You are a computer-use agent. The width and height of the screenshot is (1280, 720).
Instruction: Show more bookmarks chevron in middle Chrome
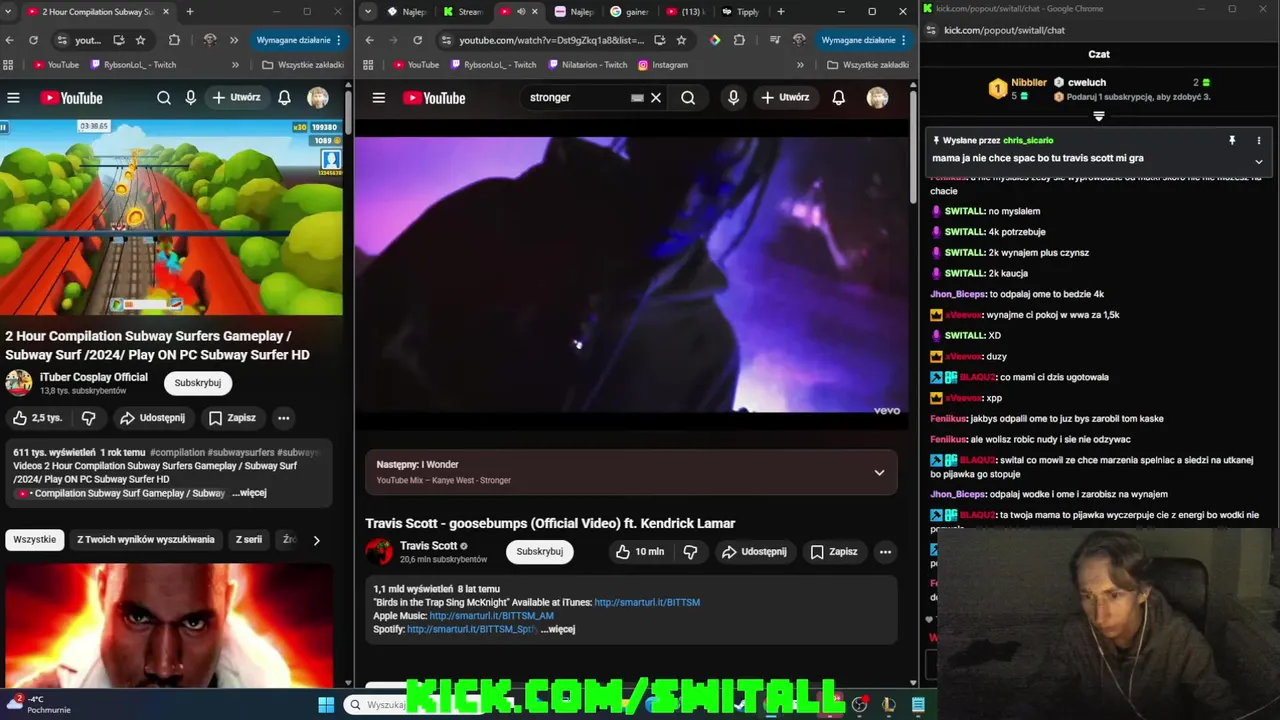800,65
